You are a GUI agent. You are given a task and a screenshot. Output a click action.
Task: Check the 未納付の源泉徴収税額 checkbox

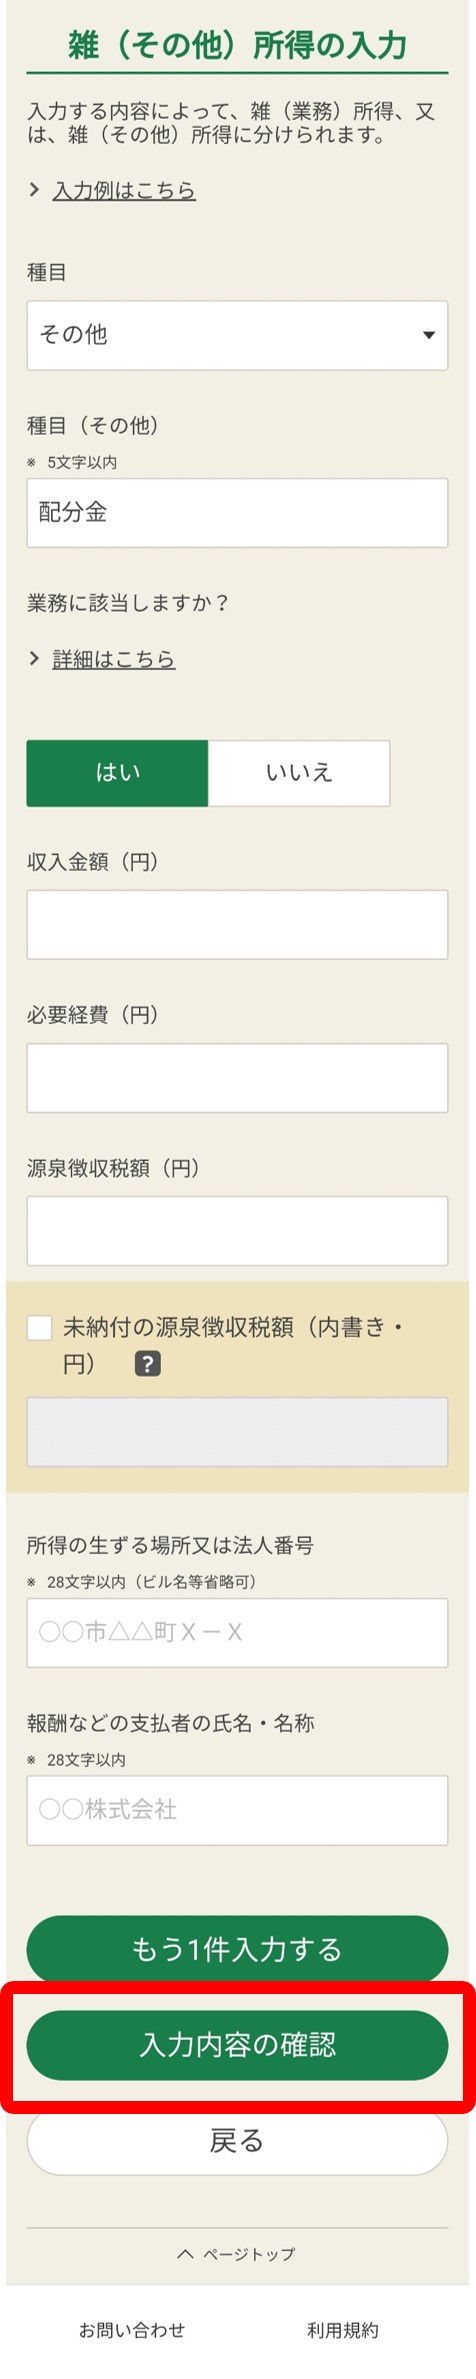coord(39,1327)
